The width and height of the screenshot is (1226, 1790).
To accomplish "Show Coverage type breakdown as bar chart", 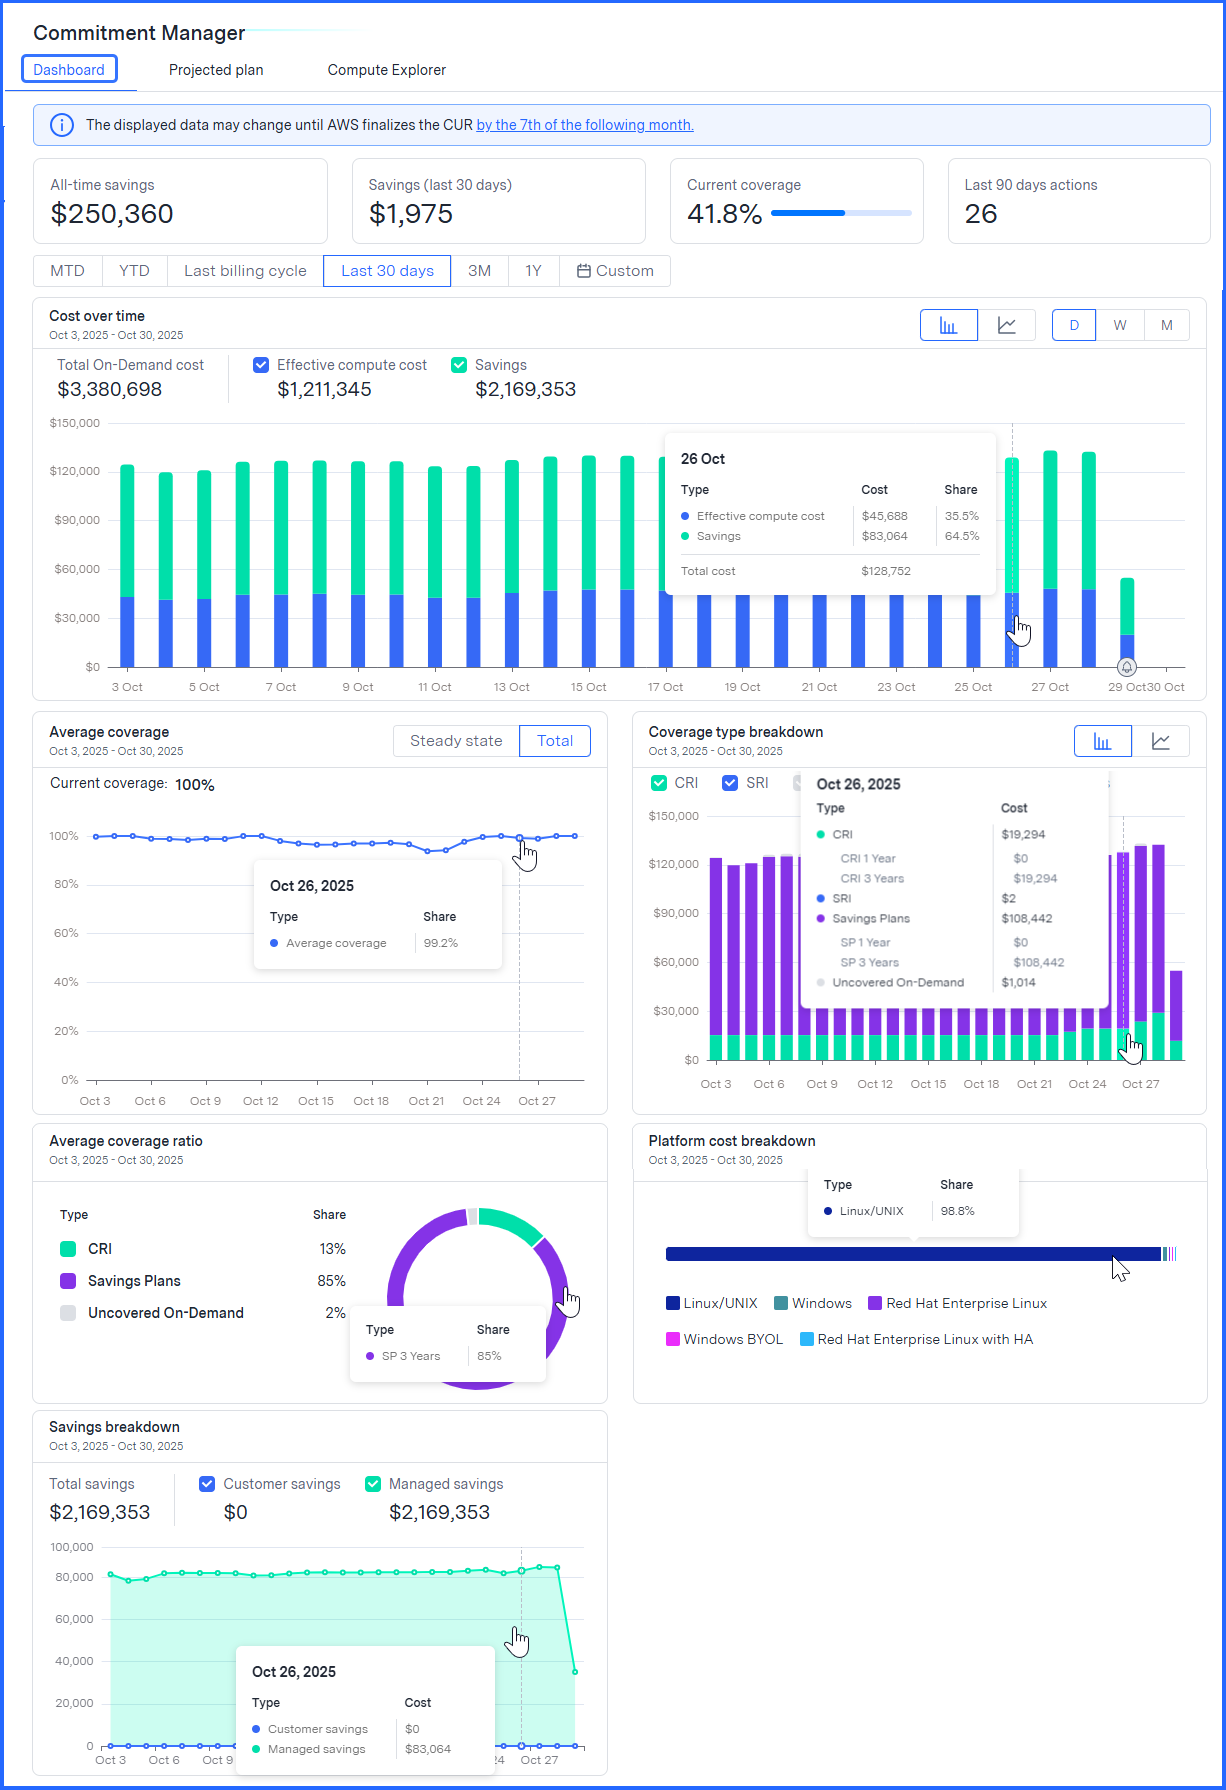I will 1102,741.
